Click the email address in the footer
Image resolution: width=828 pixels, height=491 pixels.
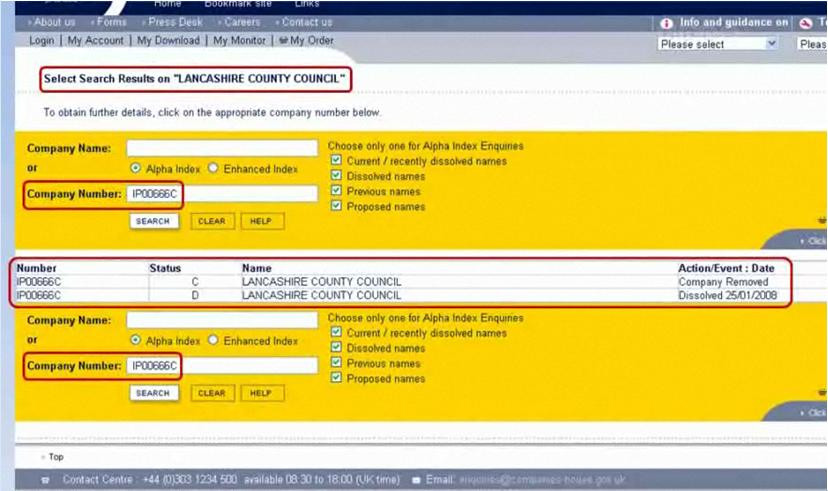[x=542, y=480]
